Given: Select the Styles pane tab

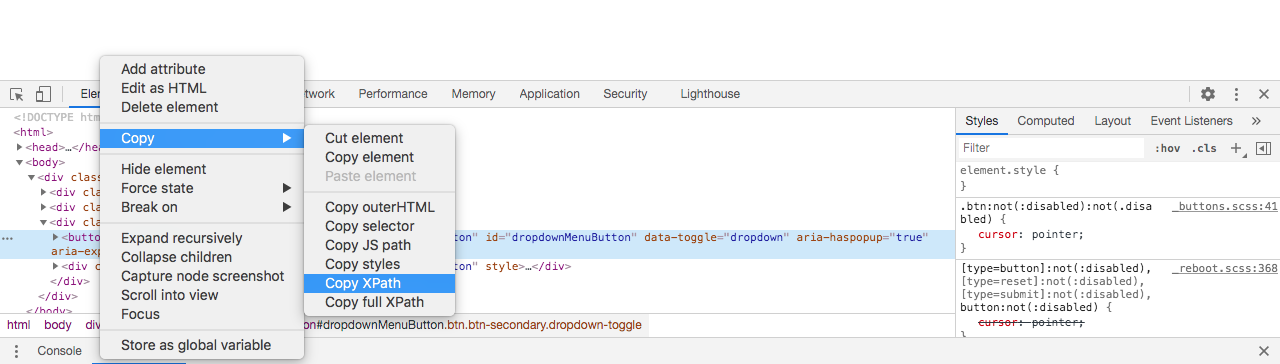Looking at the screenshot, I should 982,121.
